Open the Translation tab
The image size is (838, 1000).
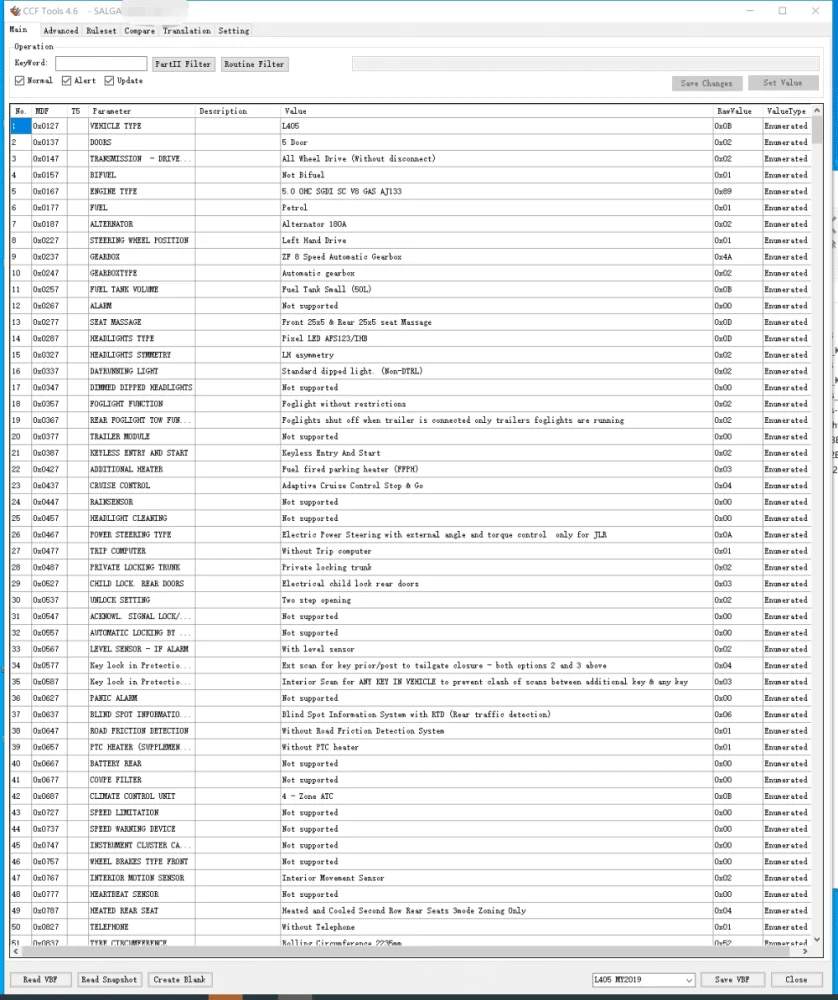click(x=187, y=31)
